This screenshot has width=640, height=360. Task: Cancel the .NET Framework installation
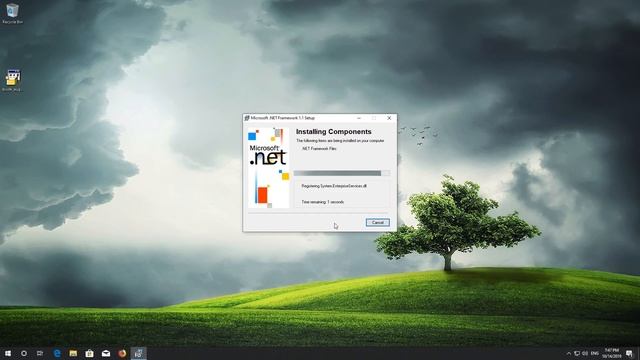(378, 222)
